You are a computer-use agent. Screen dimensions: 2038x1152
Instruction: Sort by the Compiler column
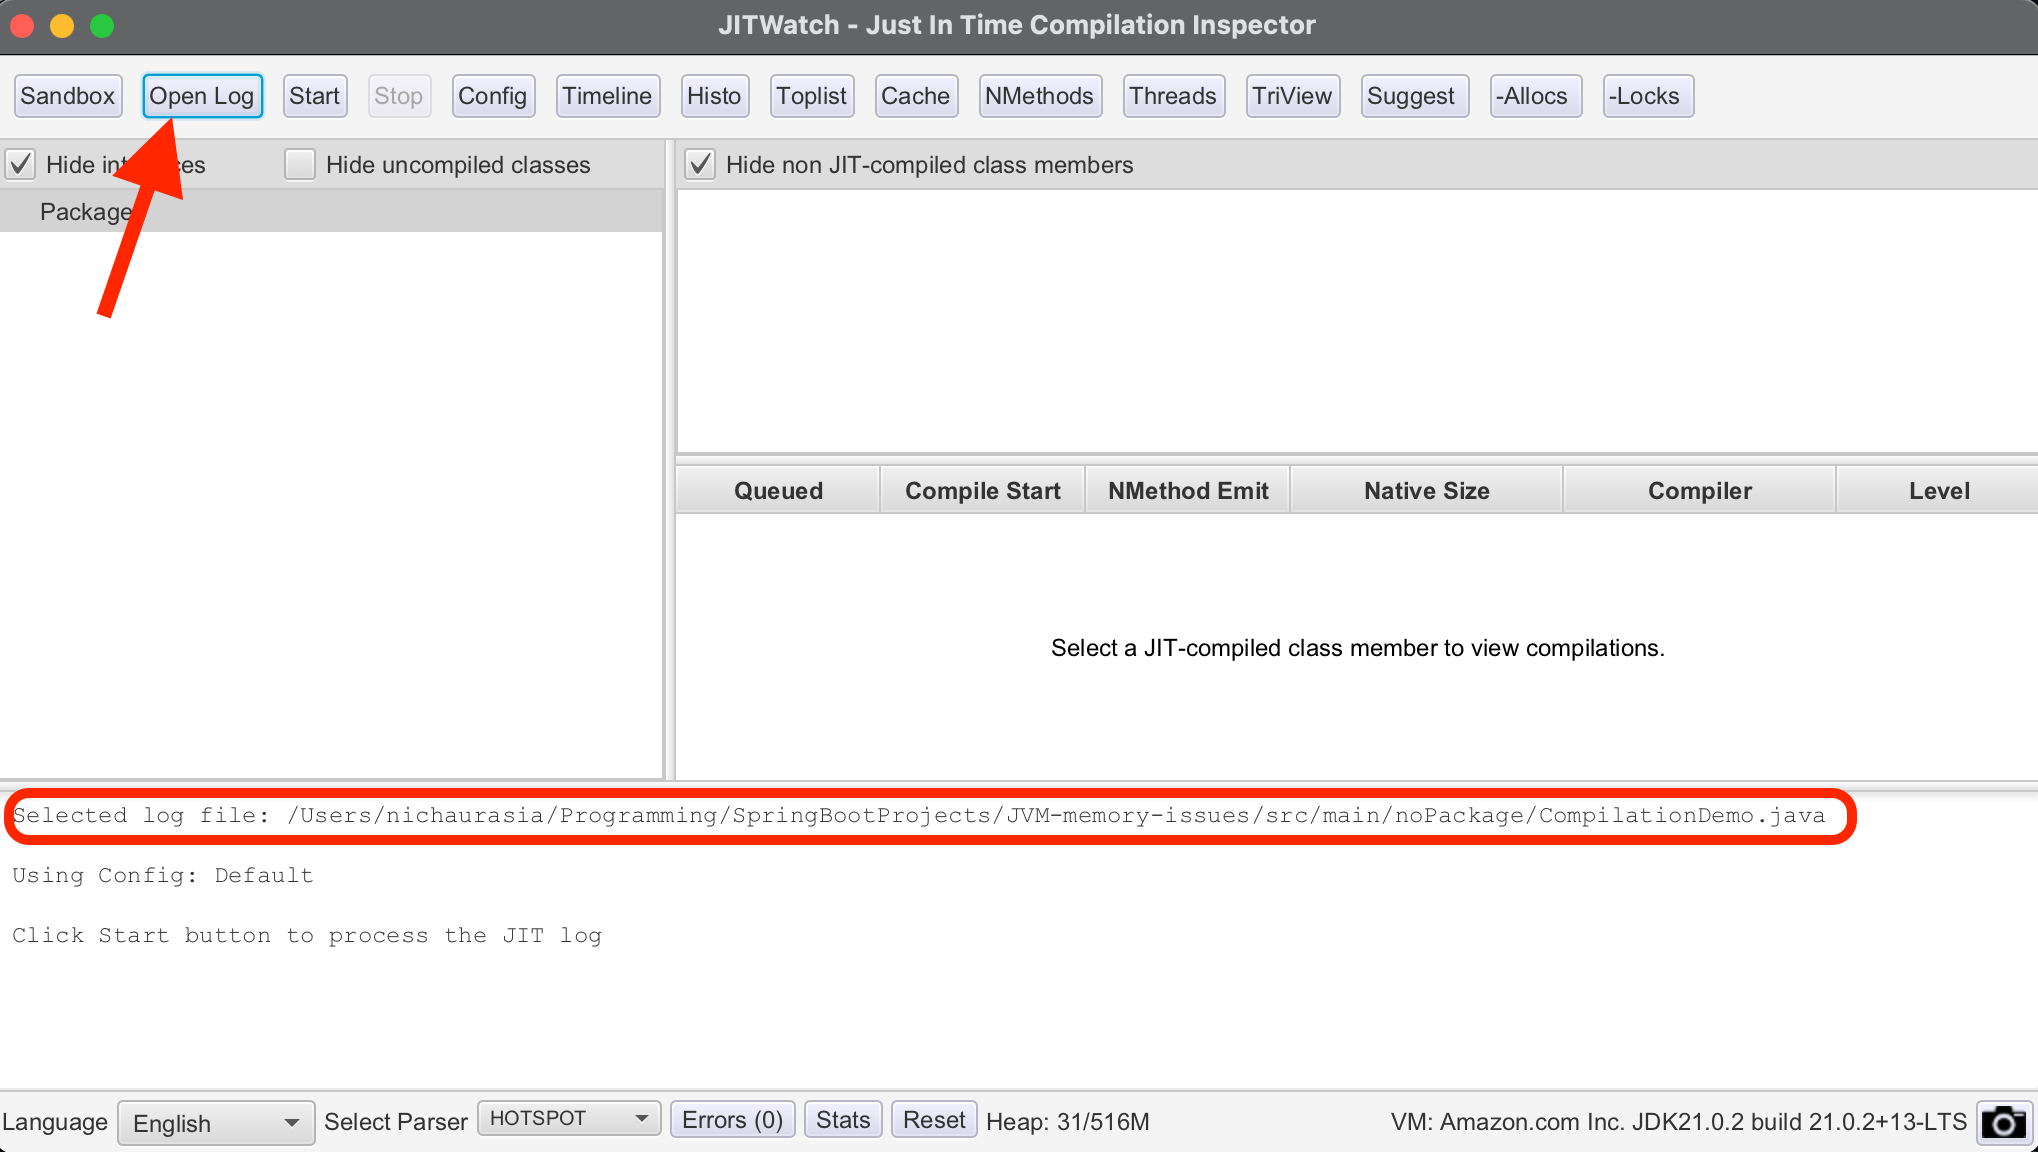click(1700, 490)
